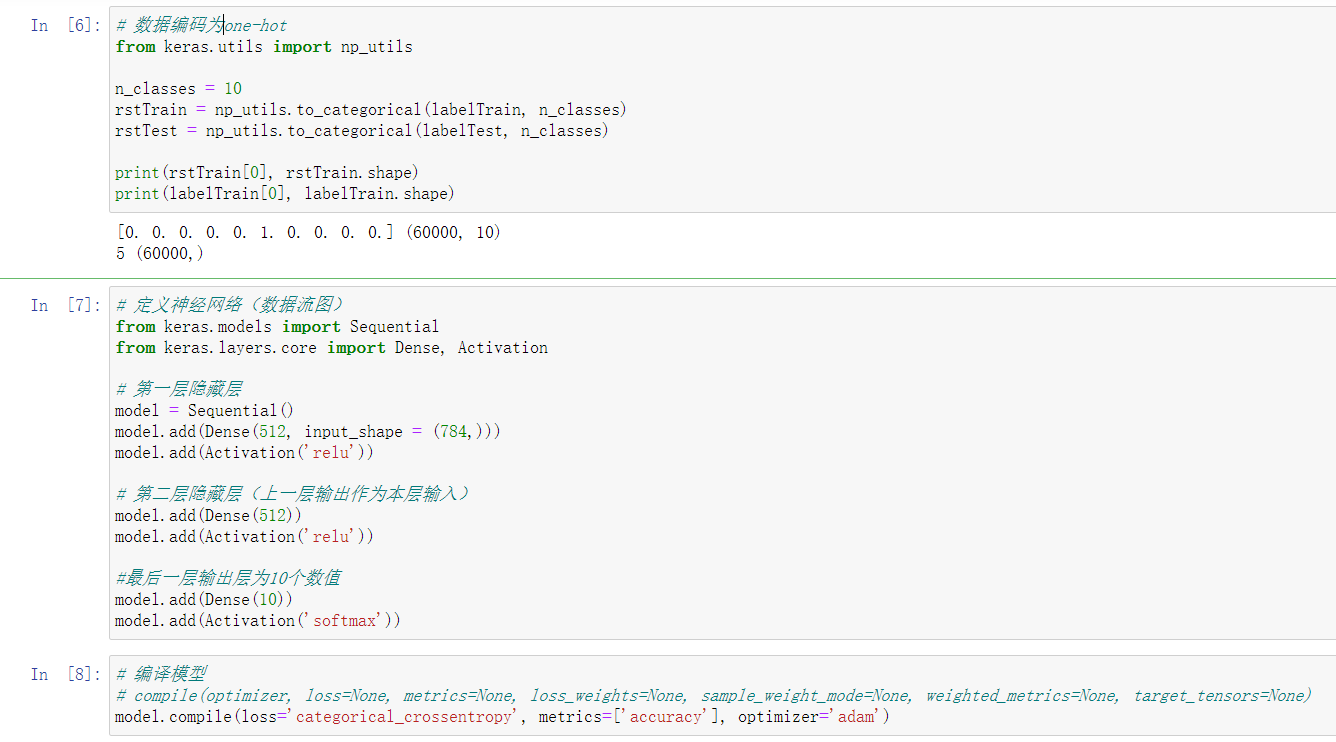Click the rstTrain to_categorical assignment line
1336x742 pixels.
370,110
